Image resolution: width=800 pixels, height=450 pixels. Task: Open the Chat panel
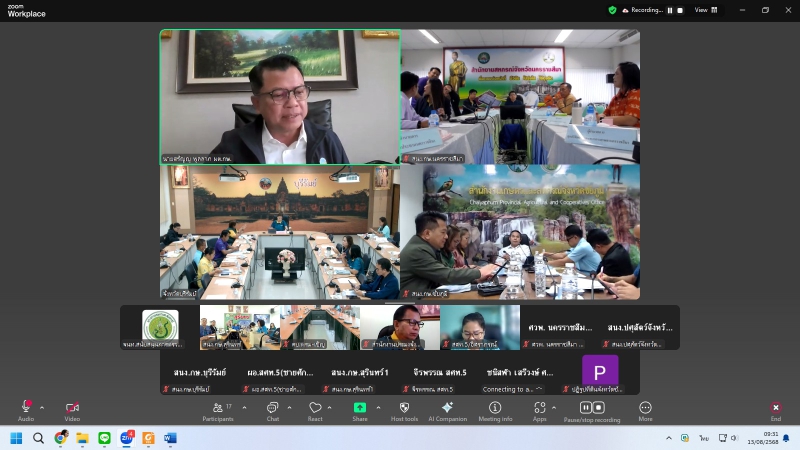pyautogui.click(x=272, y=411)
